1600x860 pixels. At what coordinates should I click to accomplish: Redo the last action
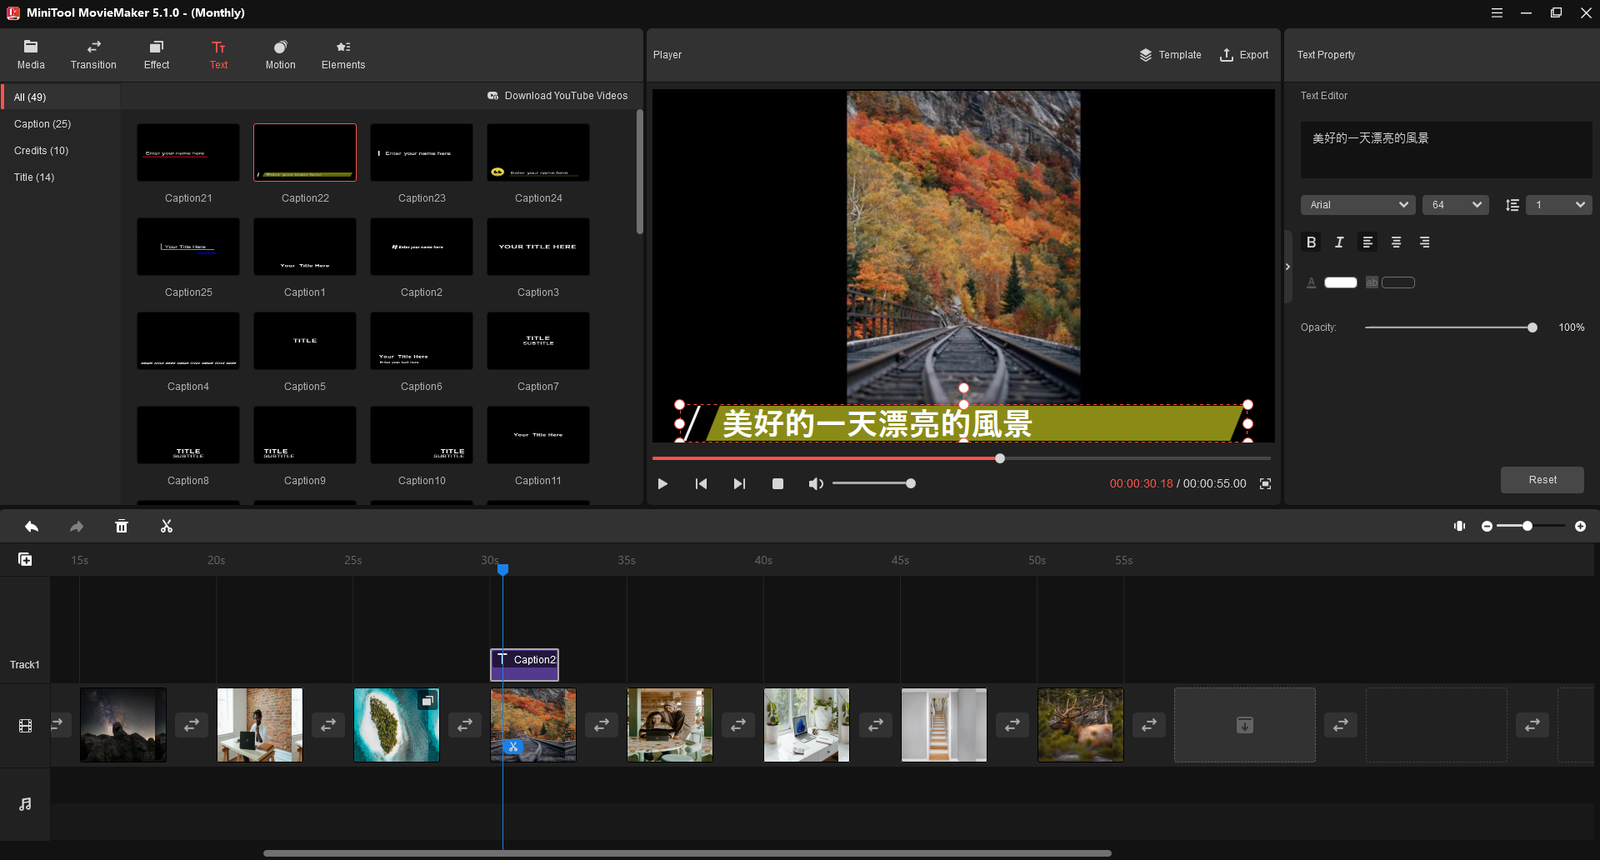[76, 526]
